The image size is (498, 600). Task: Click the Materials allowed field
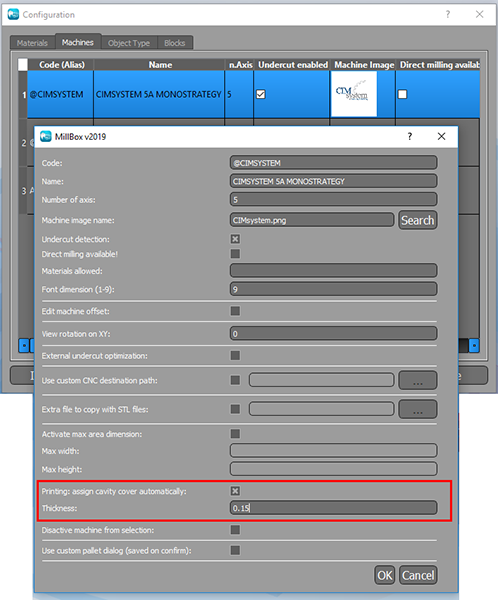click(333, 271)
